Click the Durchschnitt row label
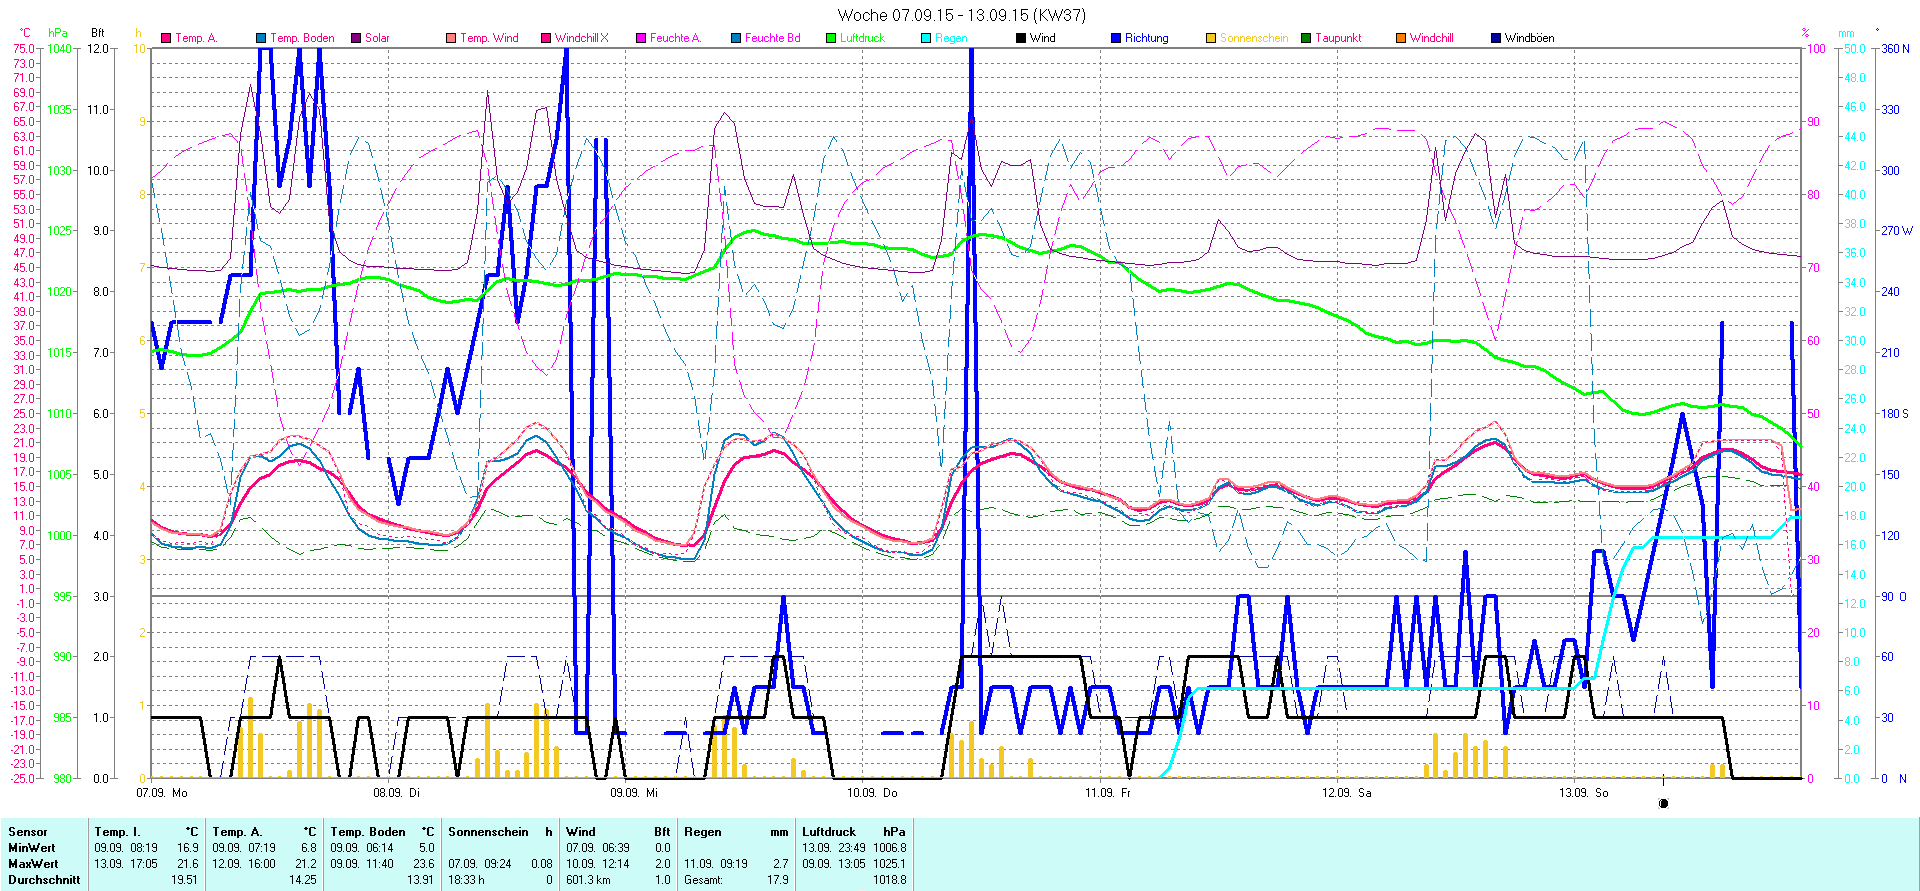This screenshot has height=891, width=1920. point(44,880)
